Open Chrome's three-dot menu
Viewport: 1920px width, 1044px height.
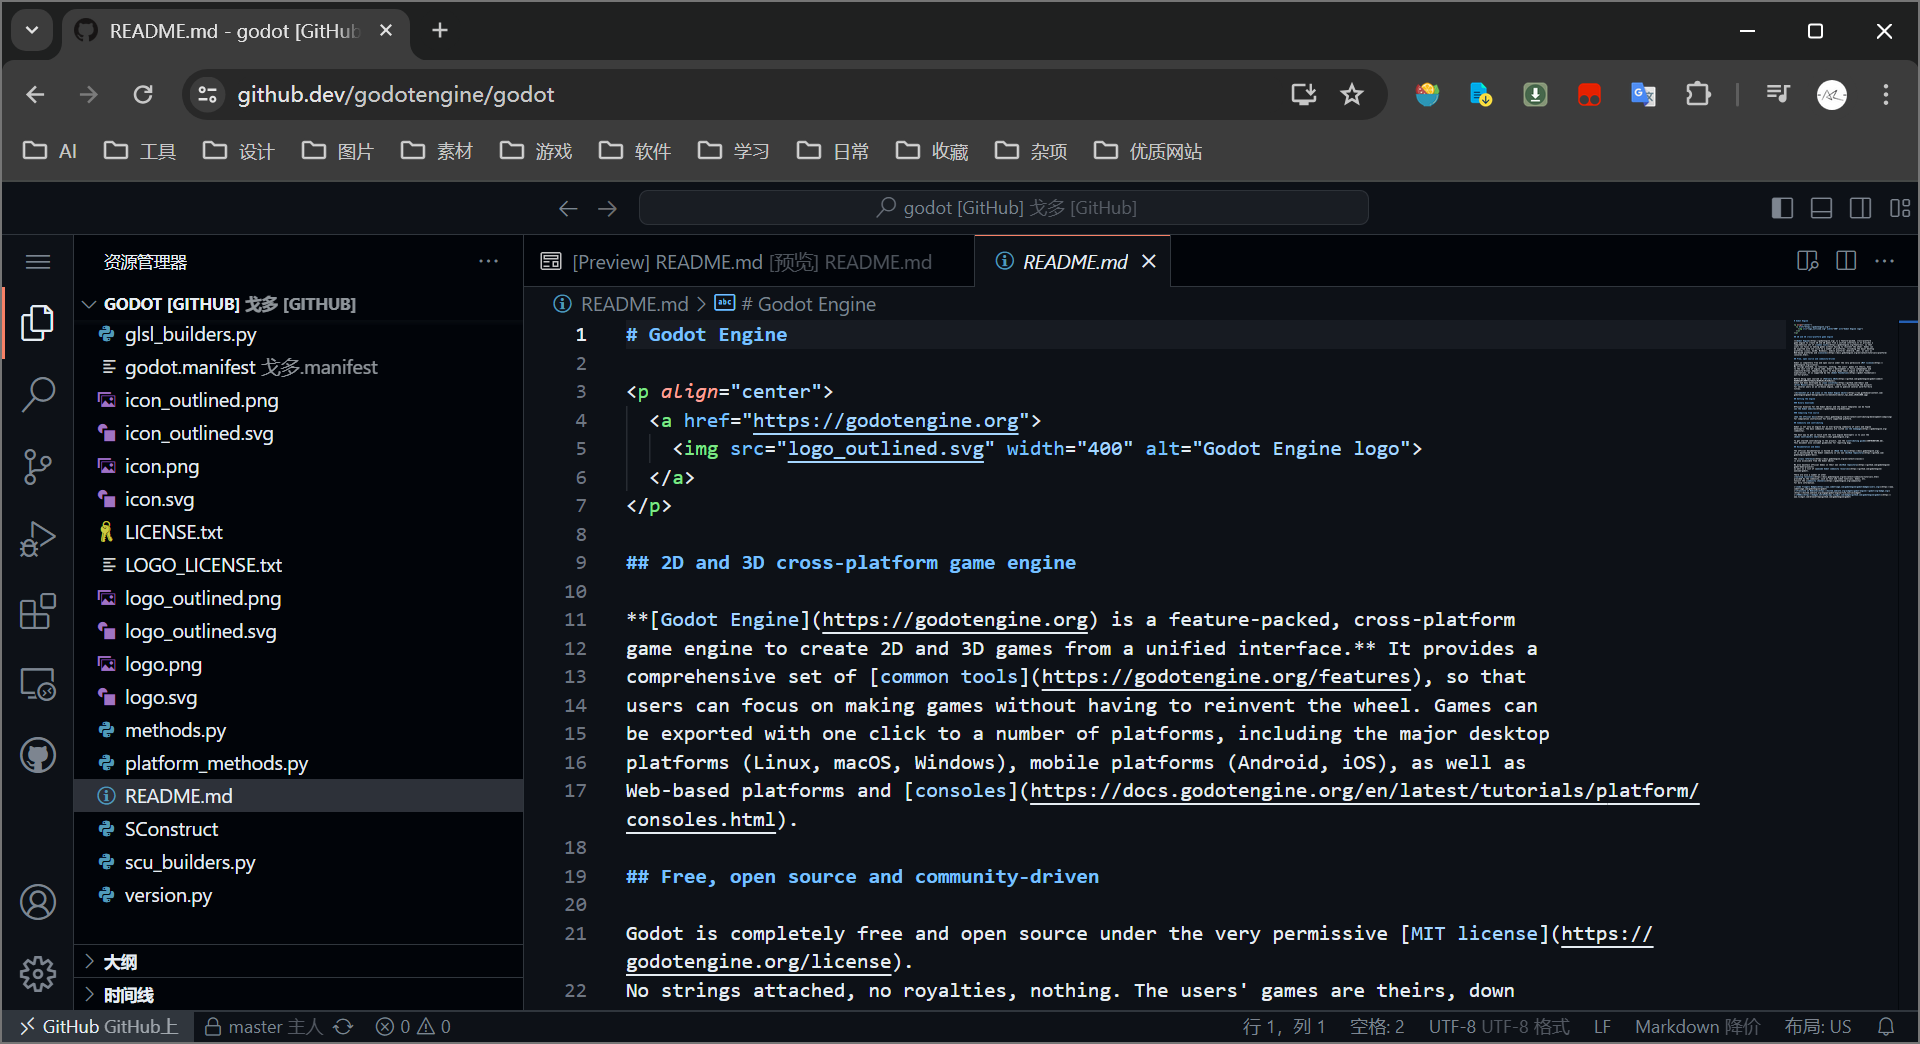tap(1886, 94)
